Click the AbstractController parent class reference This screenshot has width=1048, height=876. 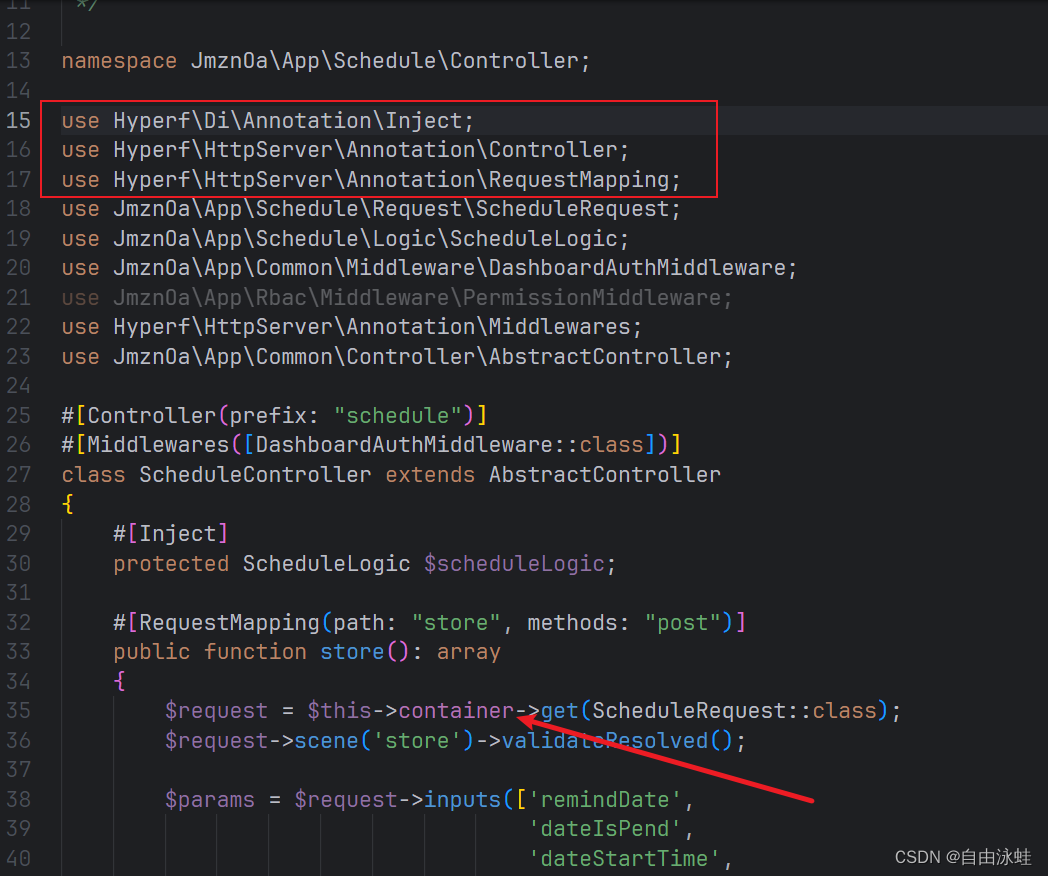tap(604, 474)
